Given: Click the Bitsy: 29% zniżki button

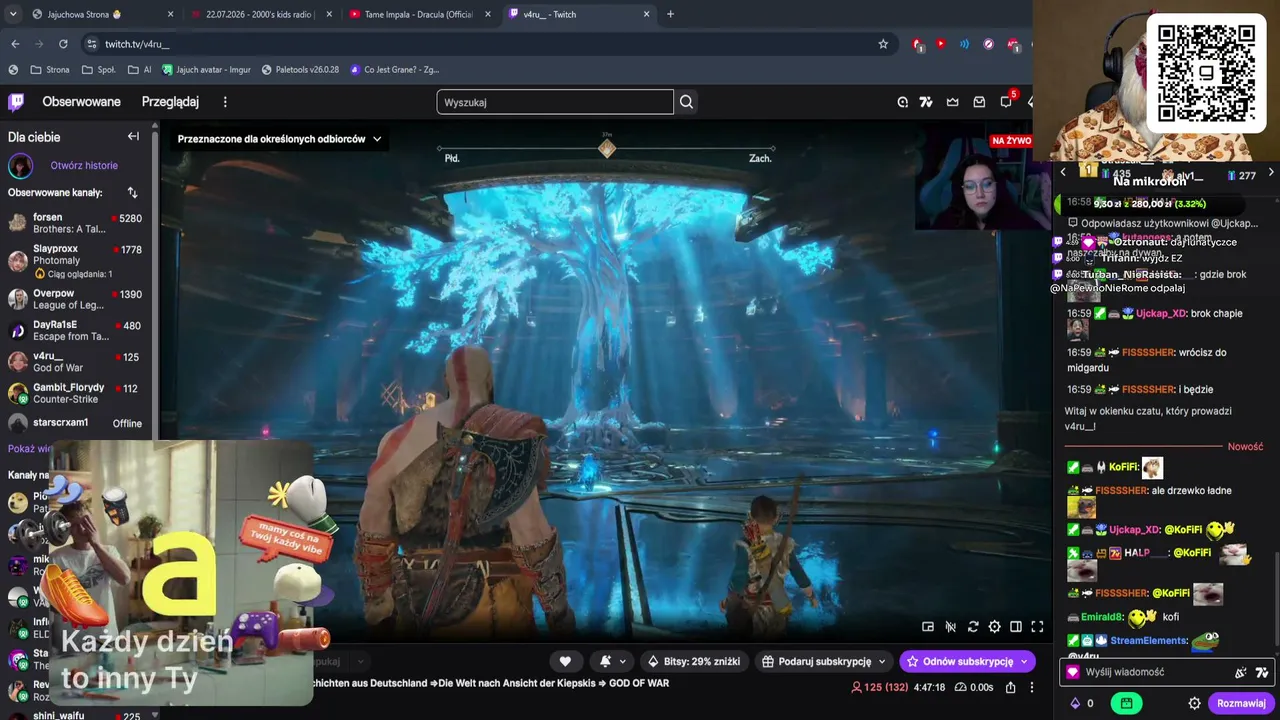Looking at the screenshot, I should pyautogui.click(x=693, y=661).
